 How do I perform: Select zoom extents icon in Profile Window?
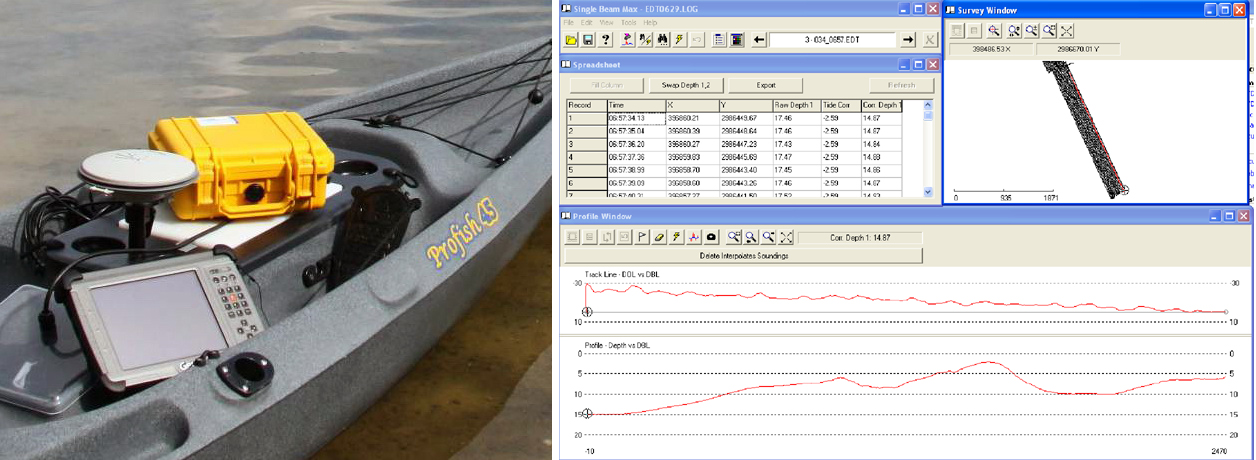pos(786,237)
